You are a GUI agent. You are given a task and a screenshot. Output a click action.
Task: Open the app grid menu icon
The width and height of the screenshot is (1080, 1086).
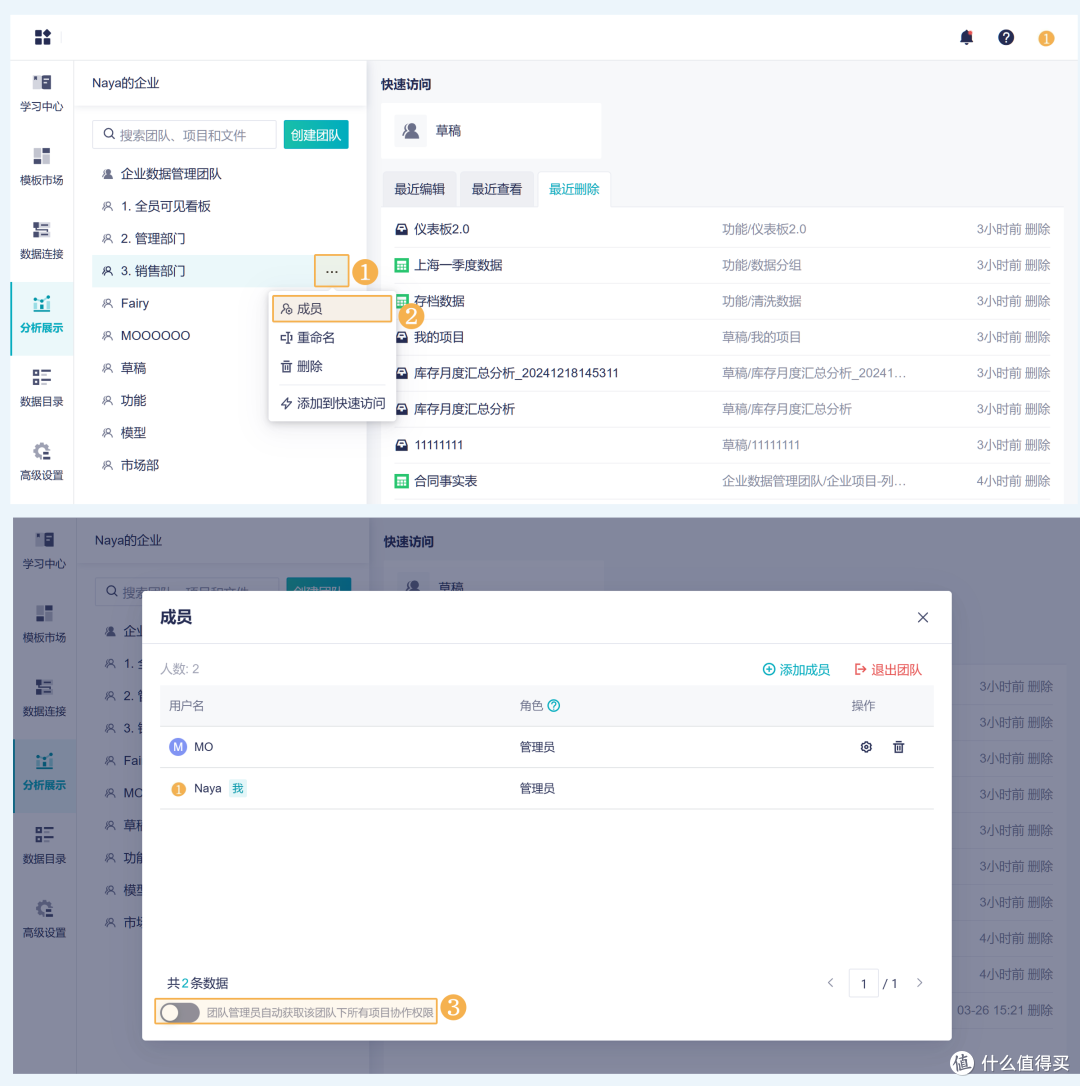point(42,37)
